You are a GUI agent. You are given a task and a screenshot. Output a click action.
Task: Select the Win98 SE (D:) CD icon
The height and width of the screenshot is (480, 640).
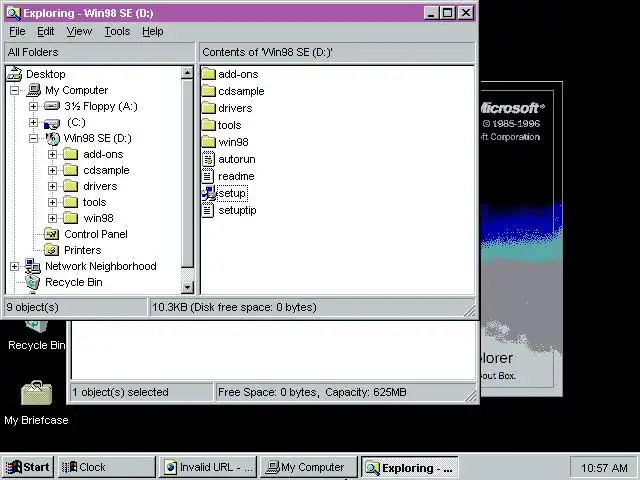(52, 139)
